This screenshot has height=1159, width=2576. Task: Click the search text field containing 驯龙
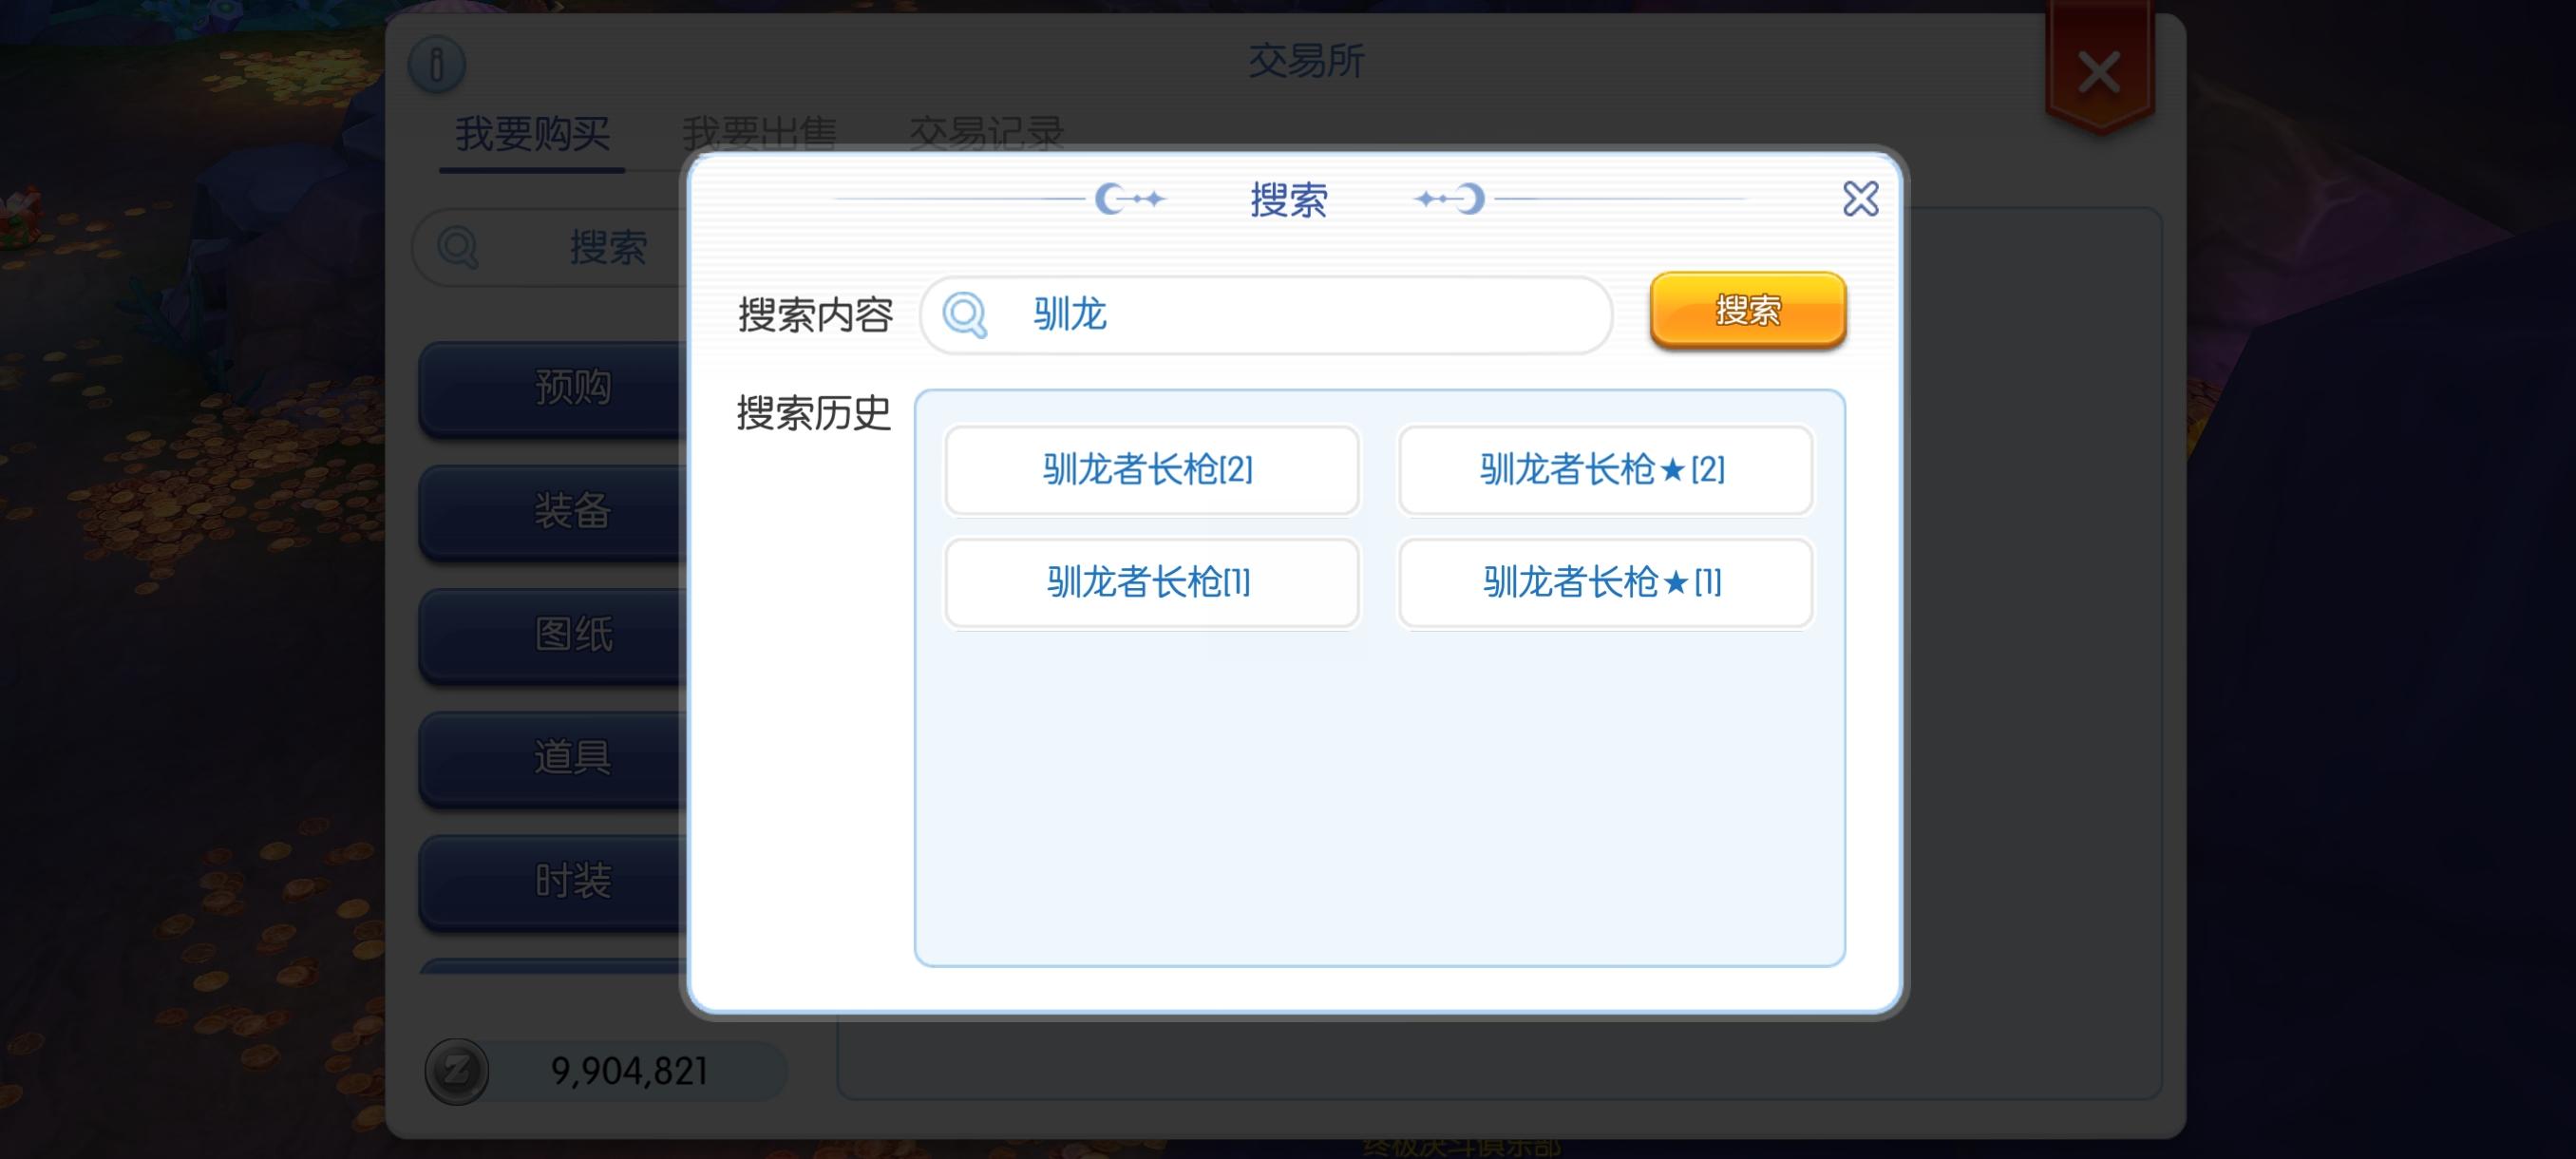pos(1300,315)
